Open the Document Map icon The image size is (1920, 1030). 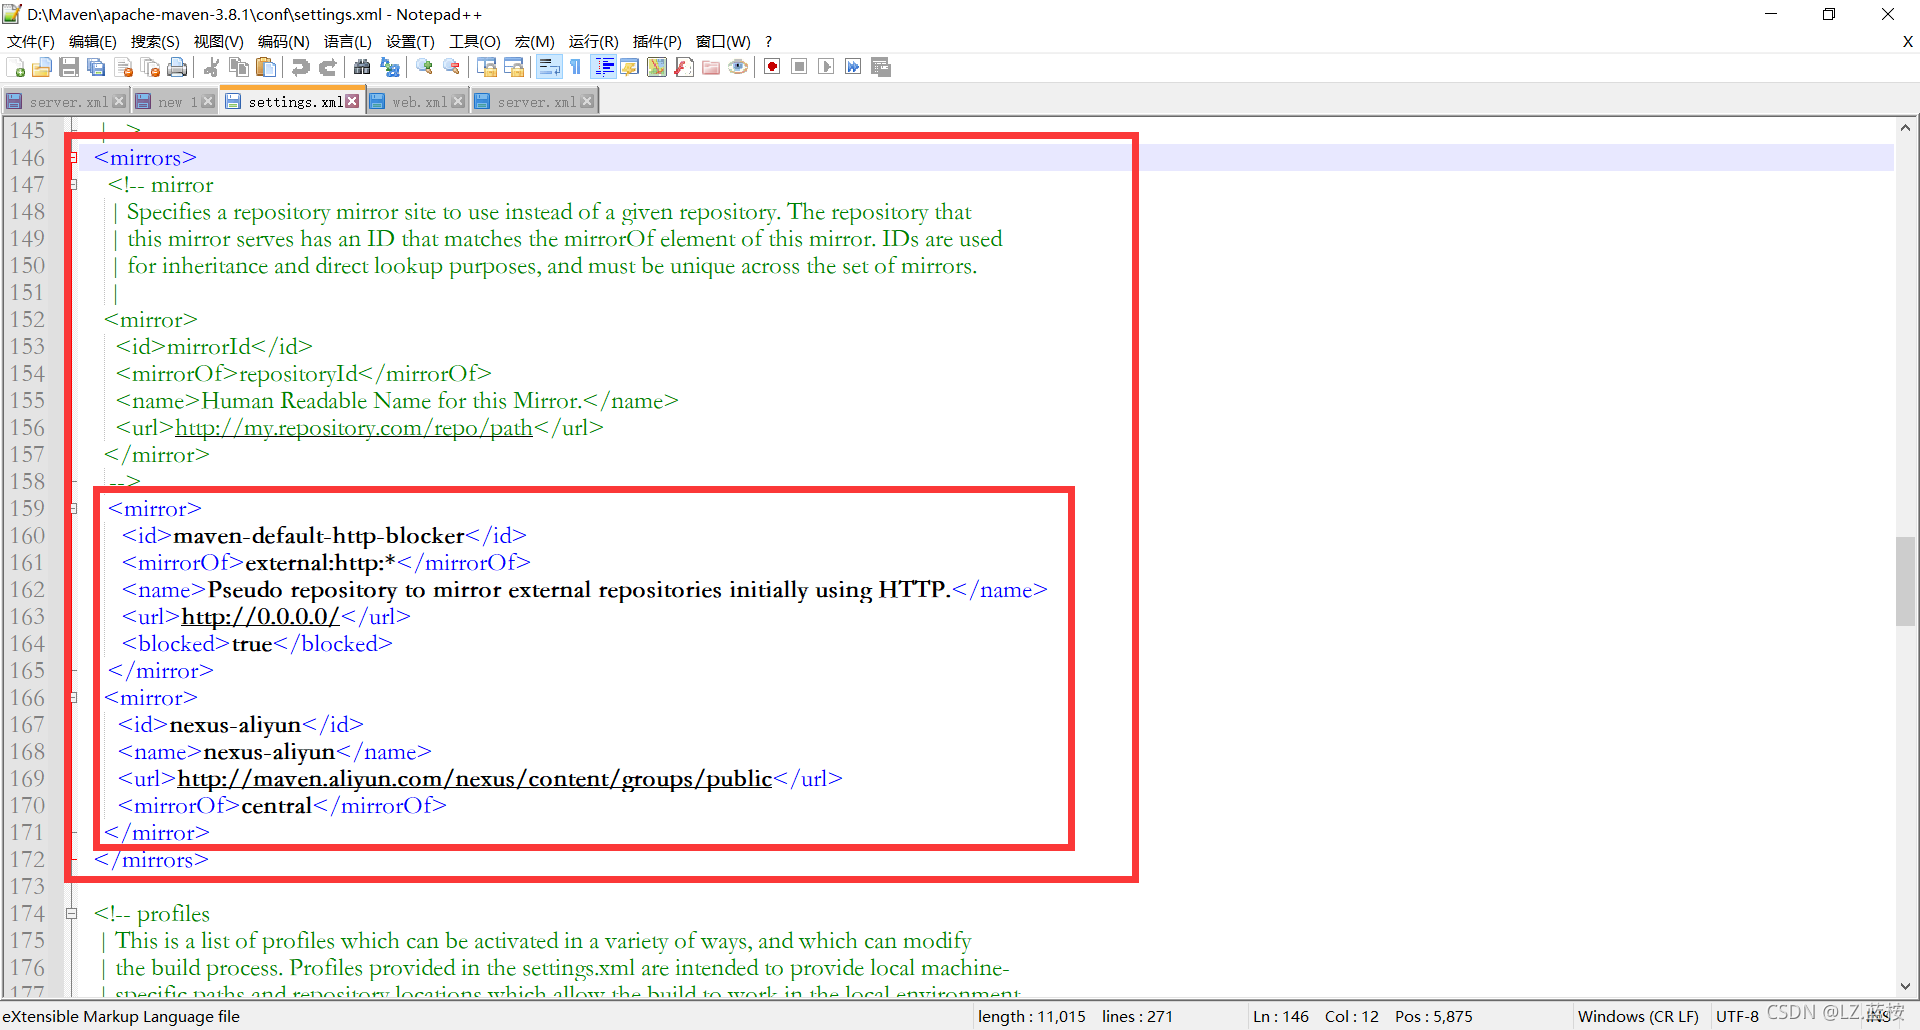pyautogui.click(x=657, y=67)
